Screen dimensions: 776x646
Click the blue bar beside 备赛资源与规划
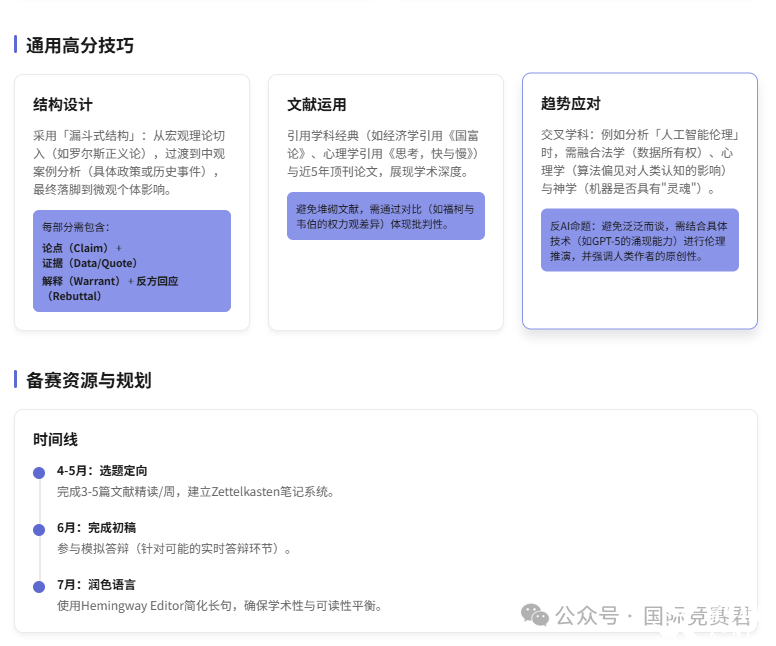click(16, 380)
